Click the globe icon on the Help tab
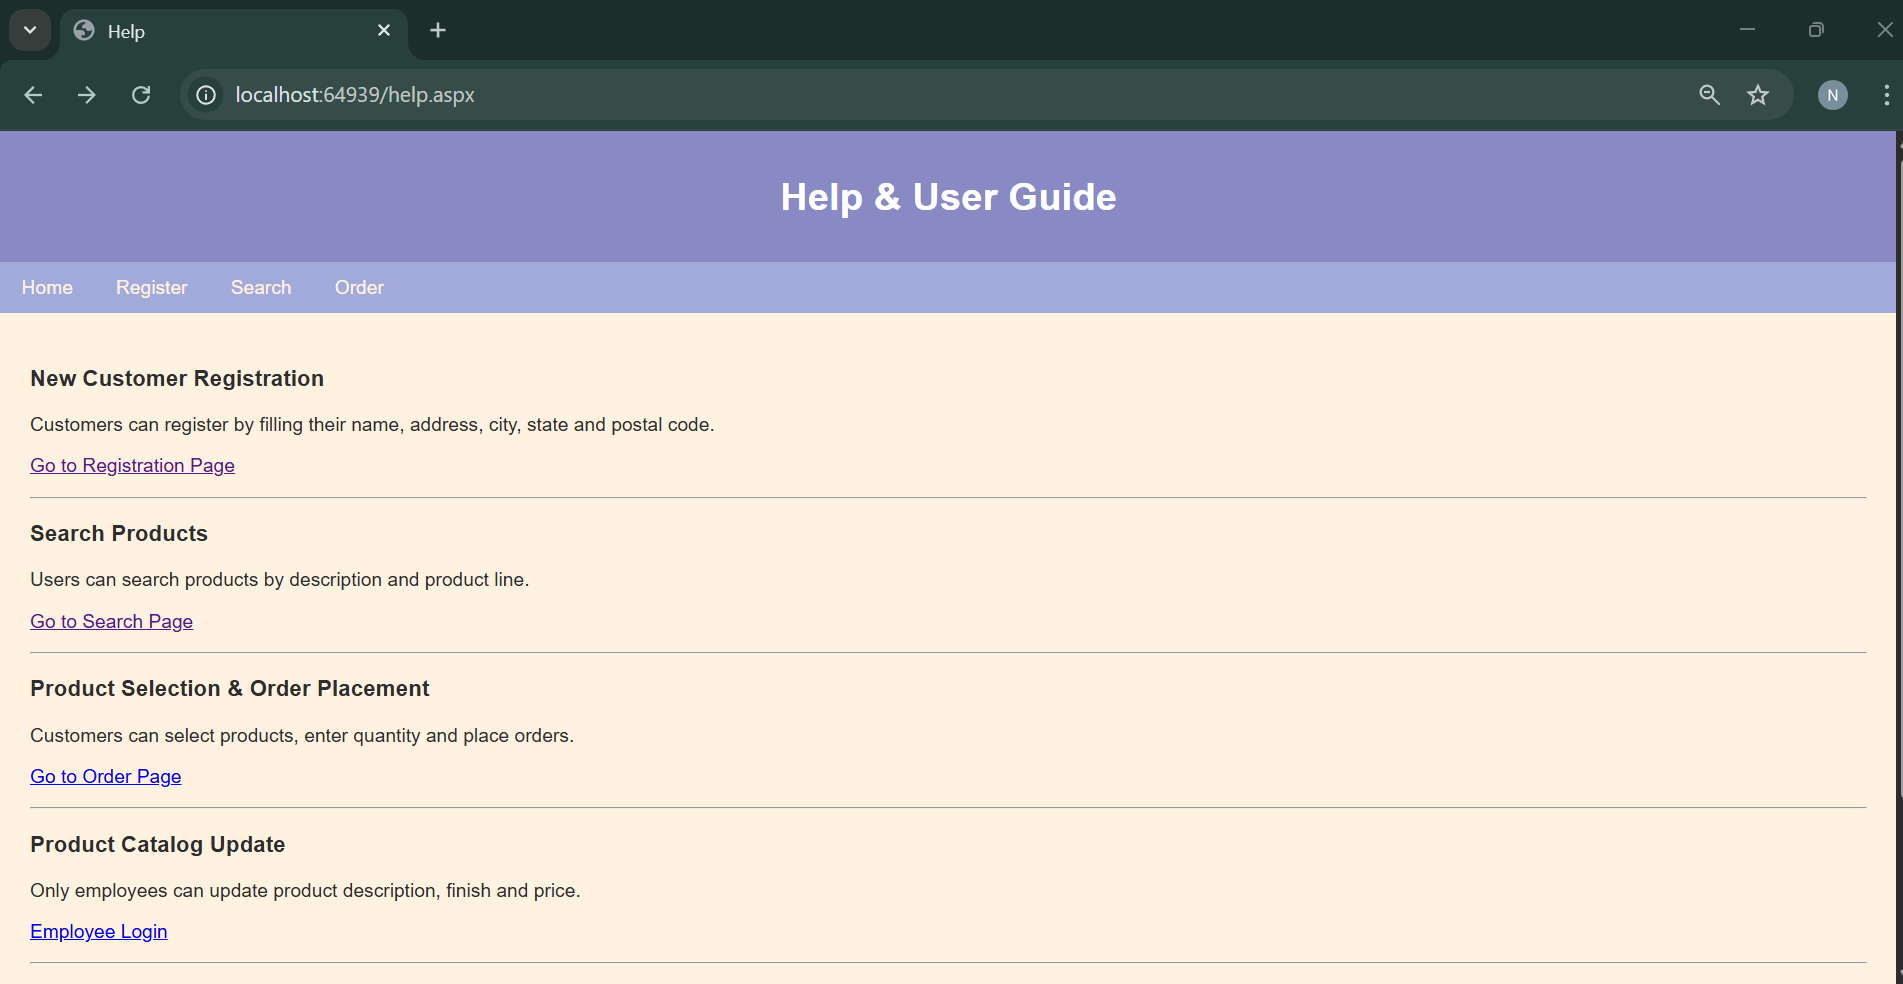Viewport: 1903px width, 984px height. point(84,31)
